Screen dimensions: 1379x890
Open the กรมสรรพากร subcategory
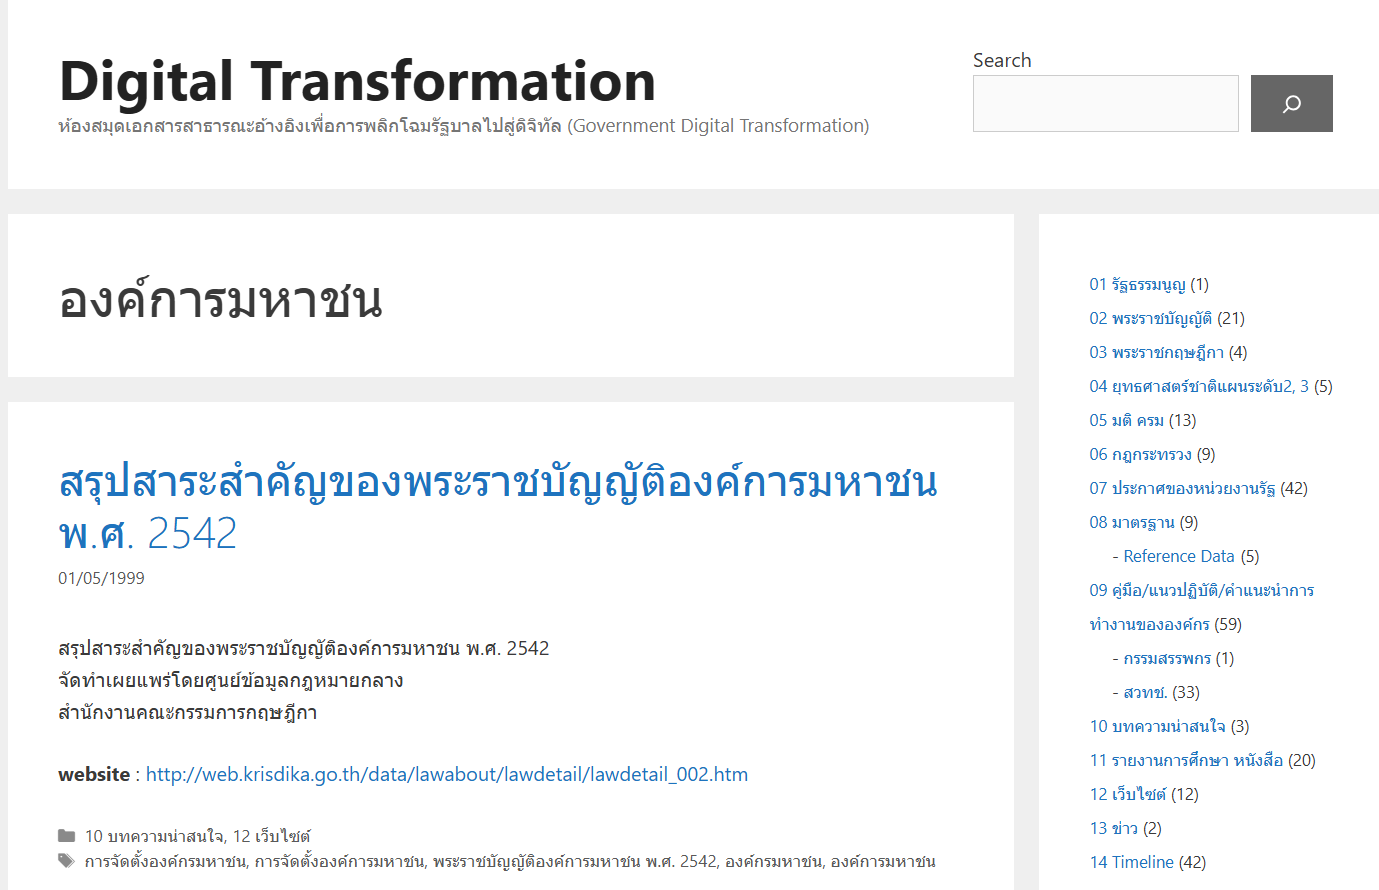coord(1166,659)
